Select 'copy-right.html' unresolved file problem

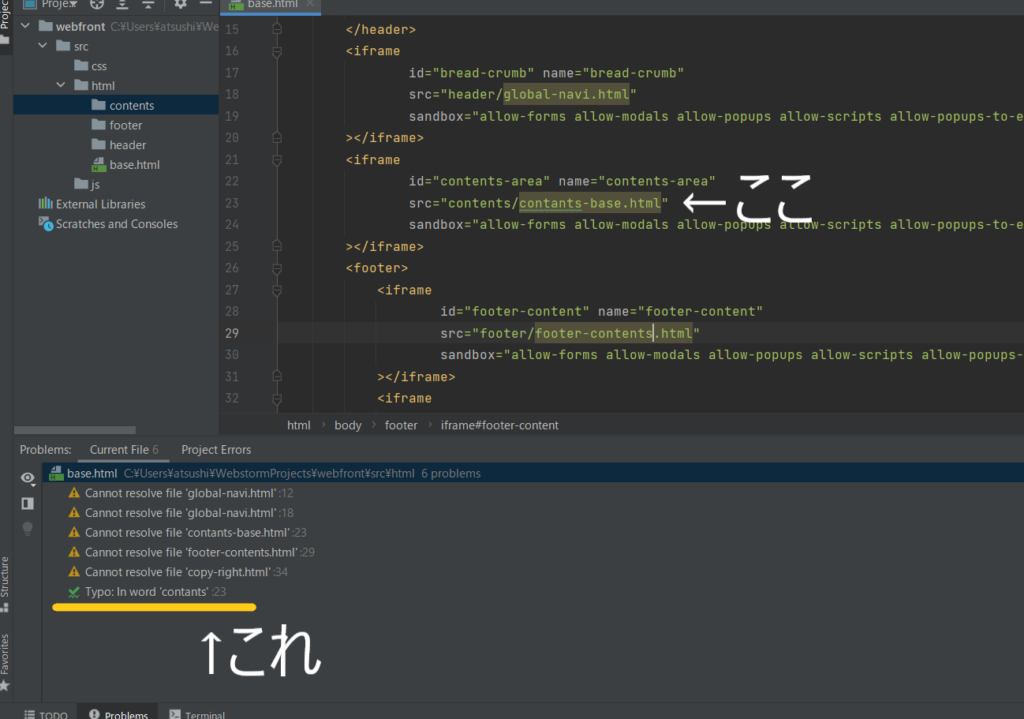[178, 571]
